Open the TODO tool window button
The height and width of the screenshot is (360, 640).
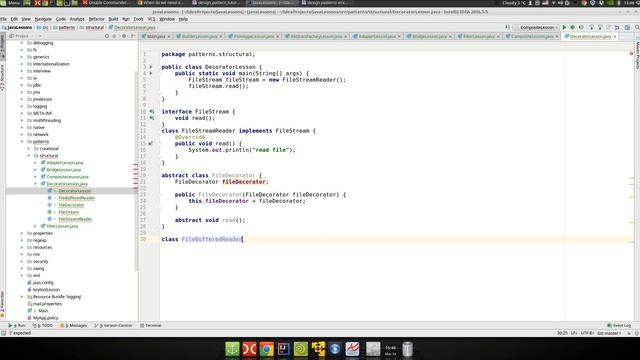click(x=42, y=325)
